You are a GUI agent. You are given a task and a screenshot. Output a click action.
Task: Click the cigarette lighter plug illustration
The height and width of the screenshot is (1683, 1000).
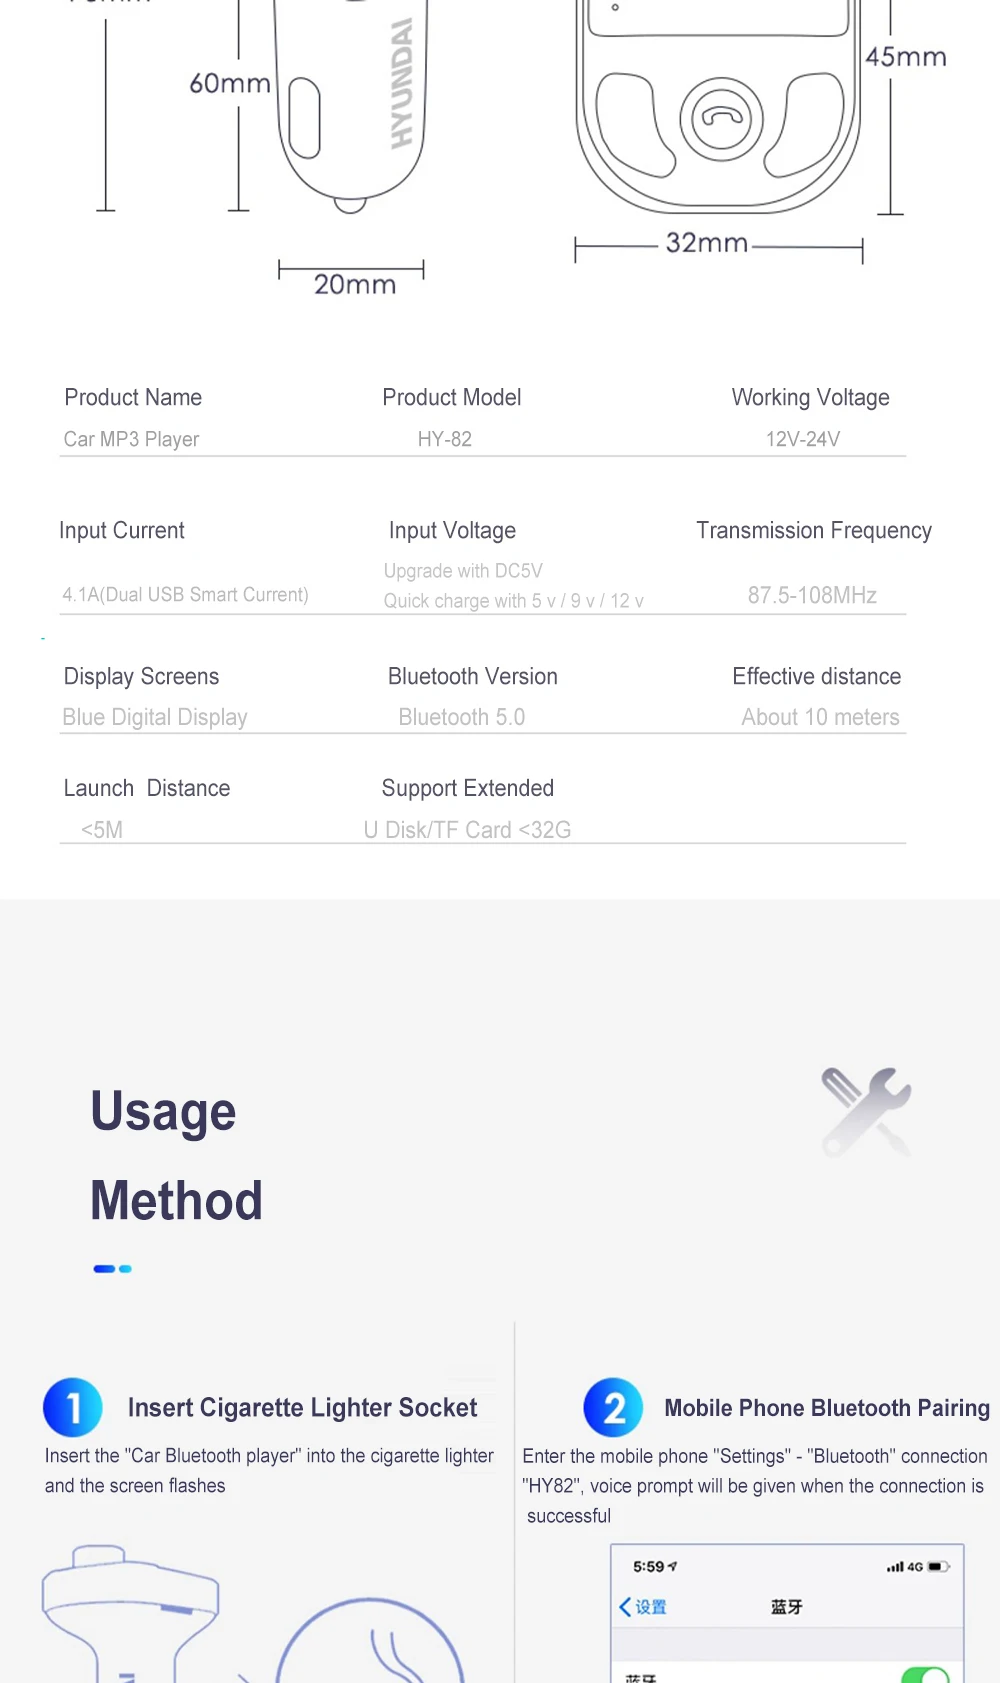tap(130, 1612)
